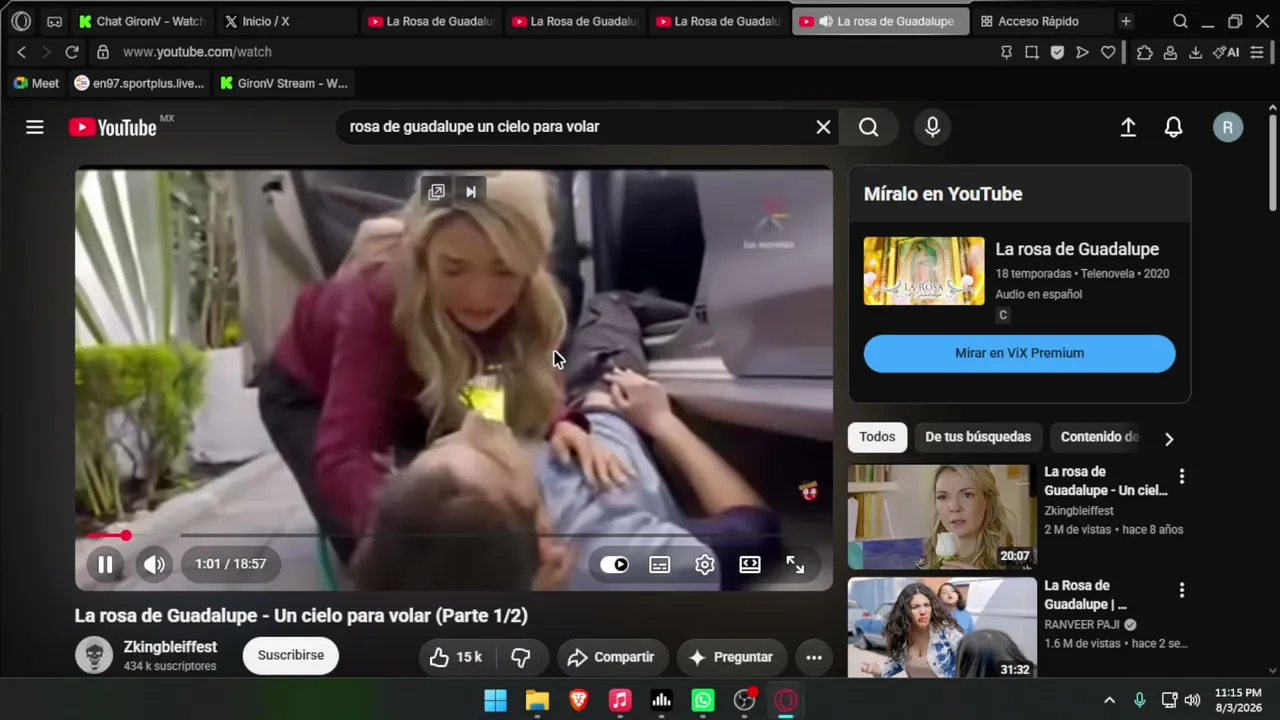Open the Opera main menu
Screen dimensions: 1280x720
pyautogui.click(x=21, y=21)
